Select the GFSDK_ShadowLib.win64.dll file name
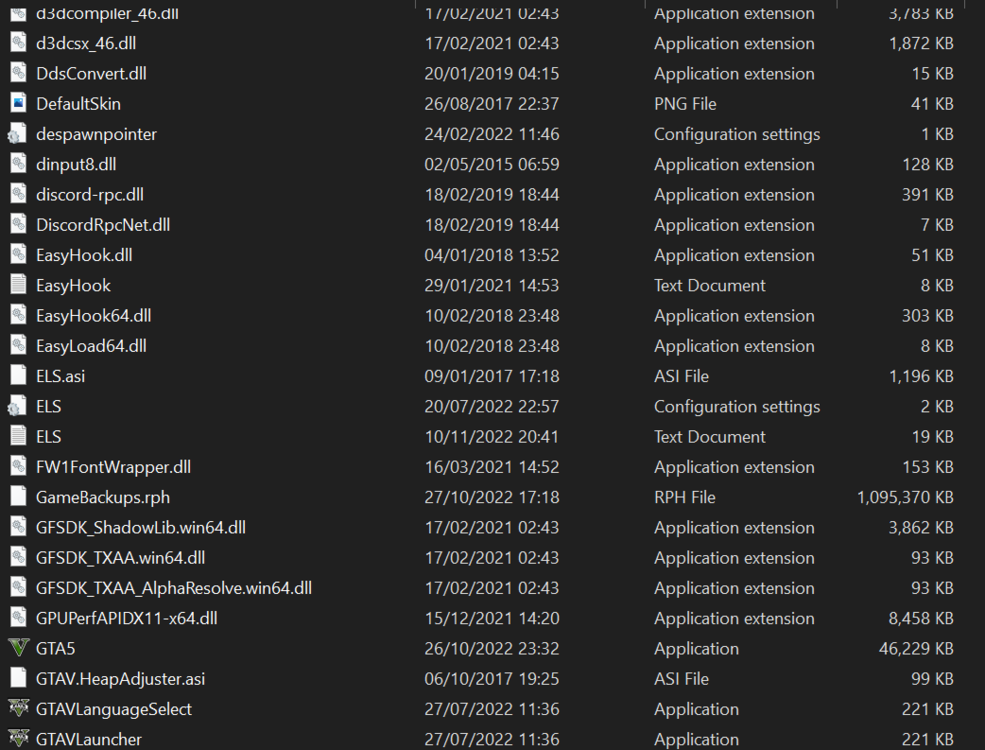The height and width of the screenshot is (750, 985). pyautogui.click(x=141, y=528)
